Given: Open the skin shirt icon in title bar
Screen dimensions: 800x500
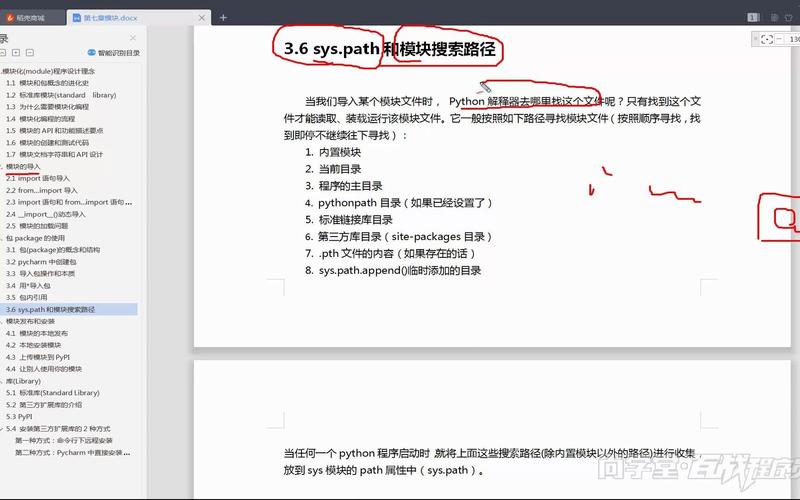Looking at the screenshot, I should coord(789,18).
